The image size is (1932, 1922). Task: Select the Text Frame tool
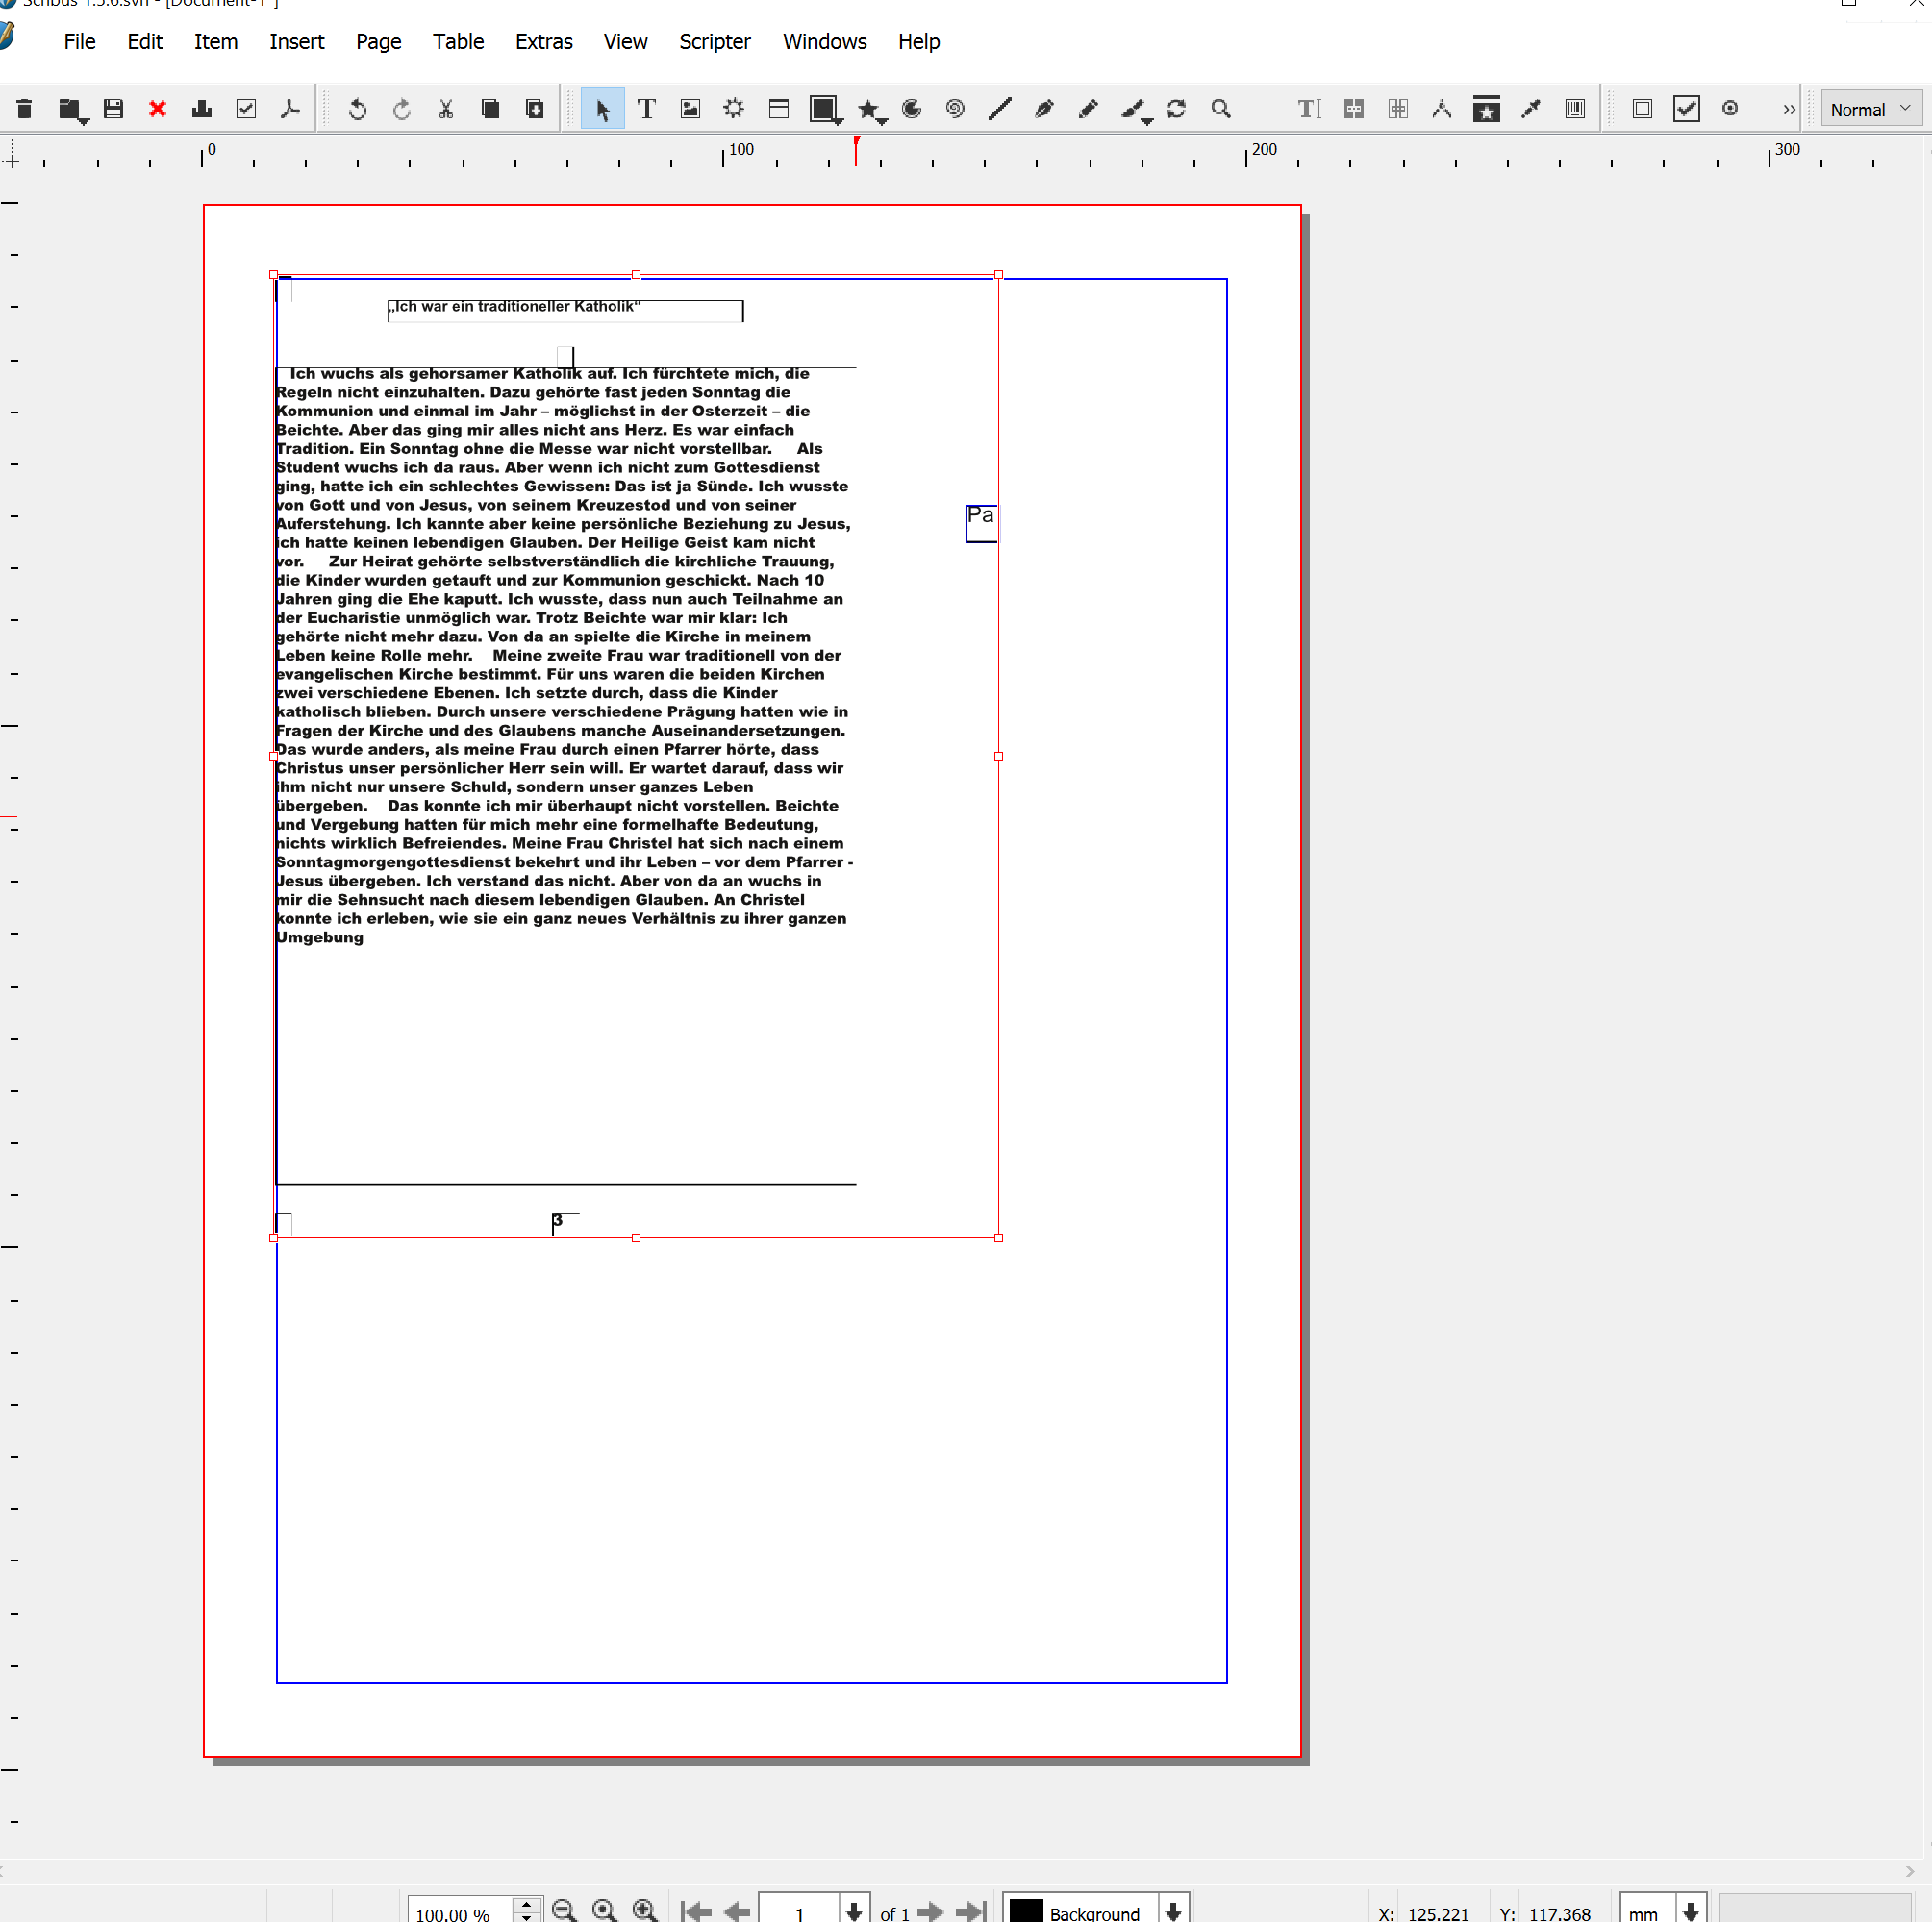tap(646, 109)
